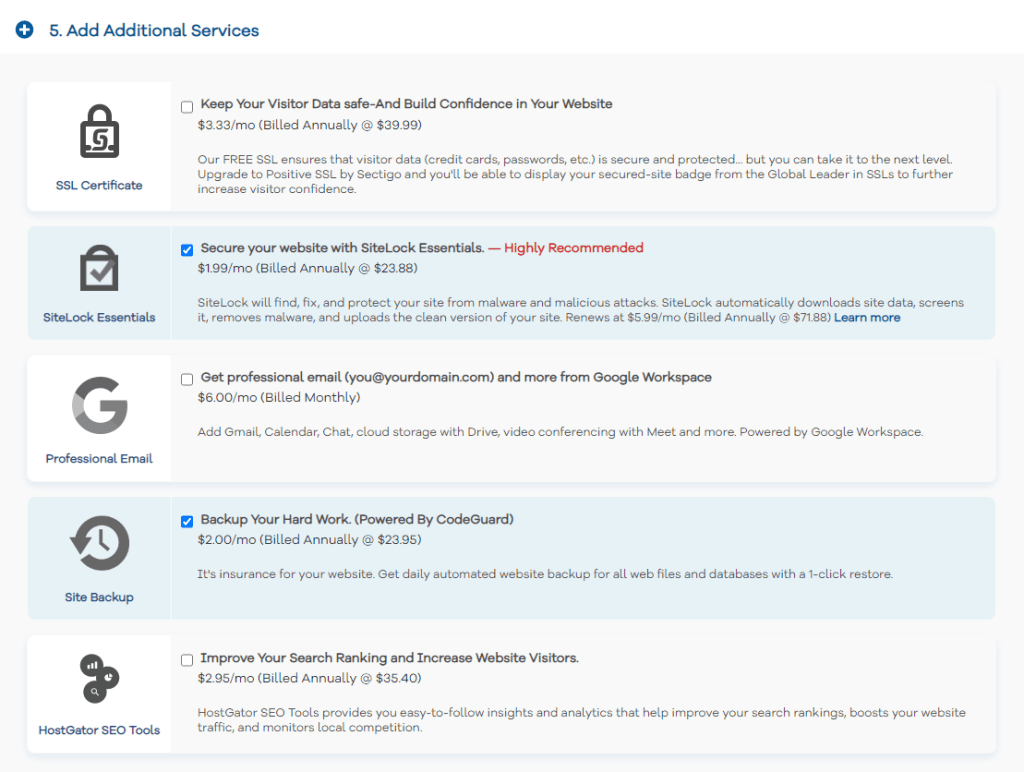1024x772 pixels.
Task: Click the SSL Certificate padlock icon
Action: pyautogui.click(x=98, y=130)
